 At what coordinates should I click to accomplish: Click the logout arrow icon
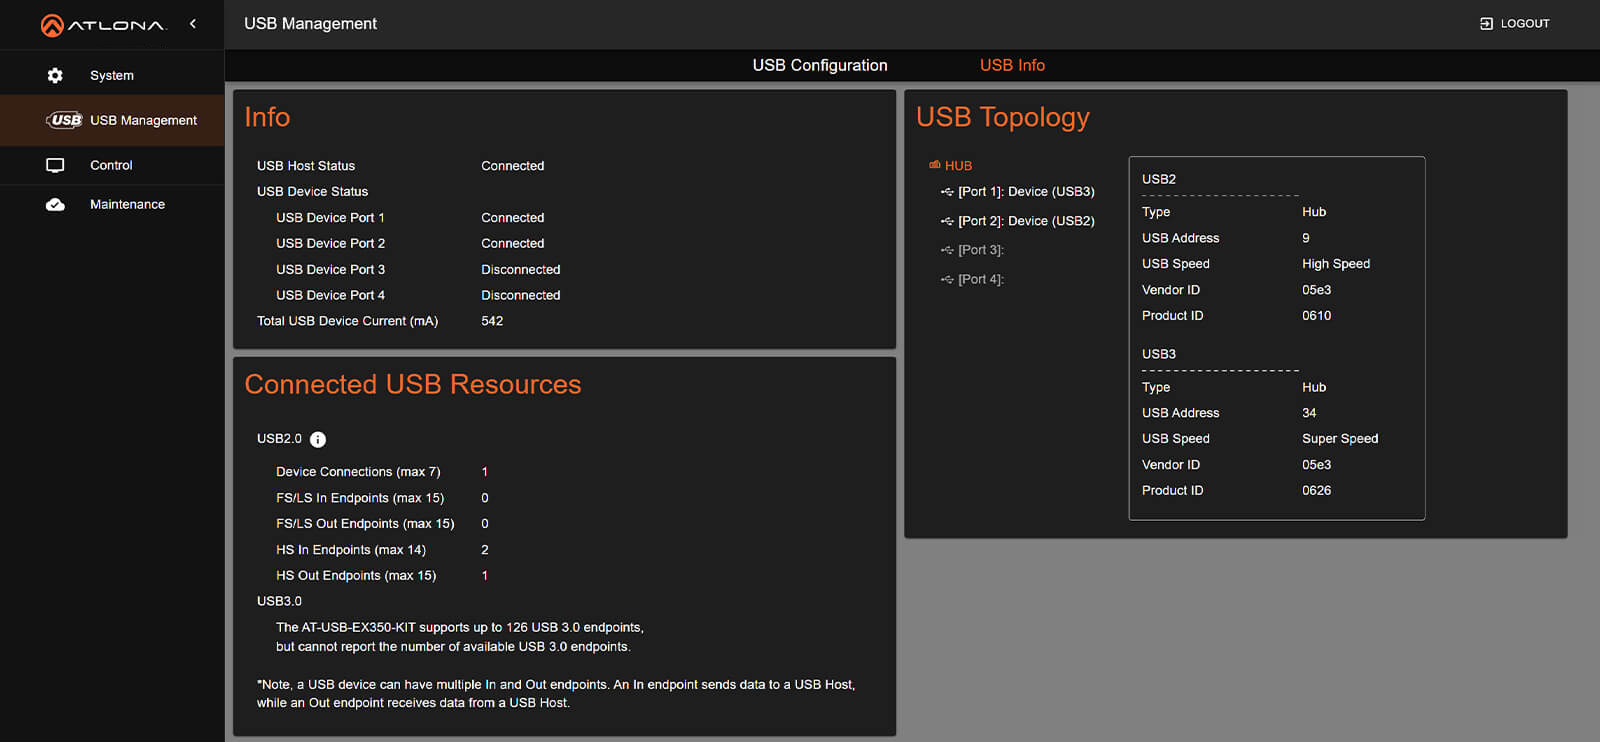(1486, 23)
